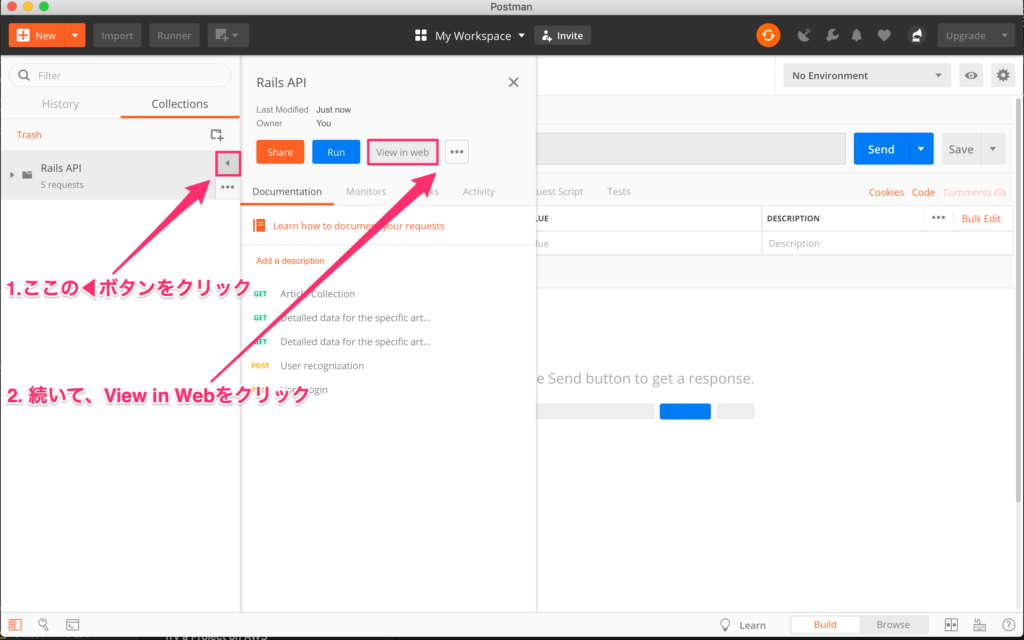
Task: Toggle environment quick look eye icon
Action: coord(970,76)
